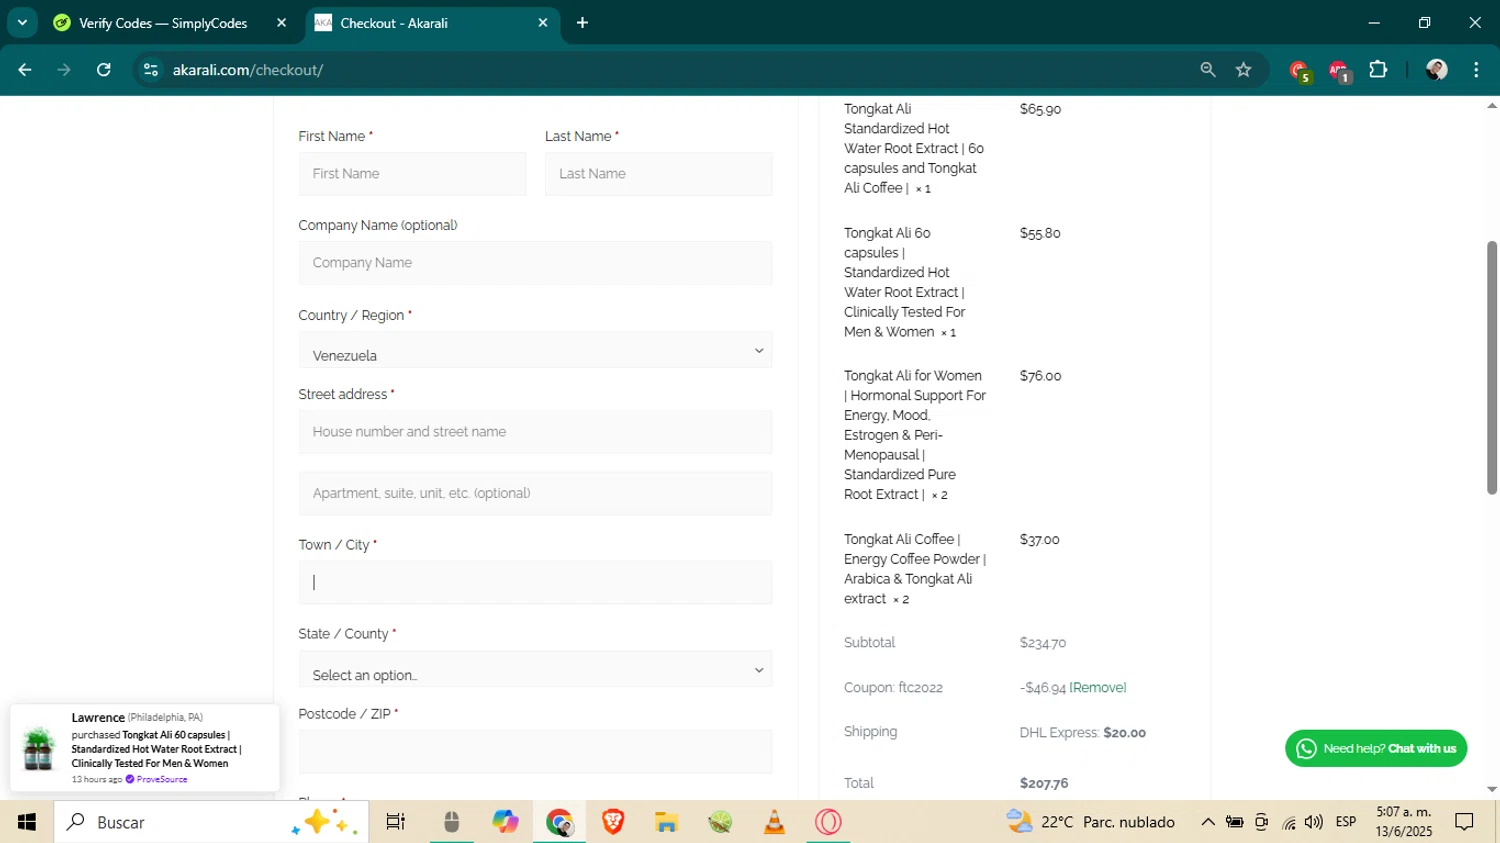Click the Buscar taskbar search box
Image resolution: width=1500 pixels, height=843 pixels.
(x=211, y=822)
